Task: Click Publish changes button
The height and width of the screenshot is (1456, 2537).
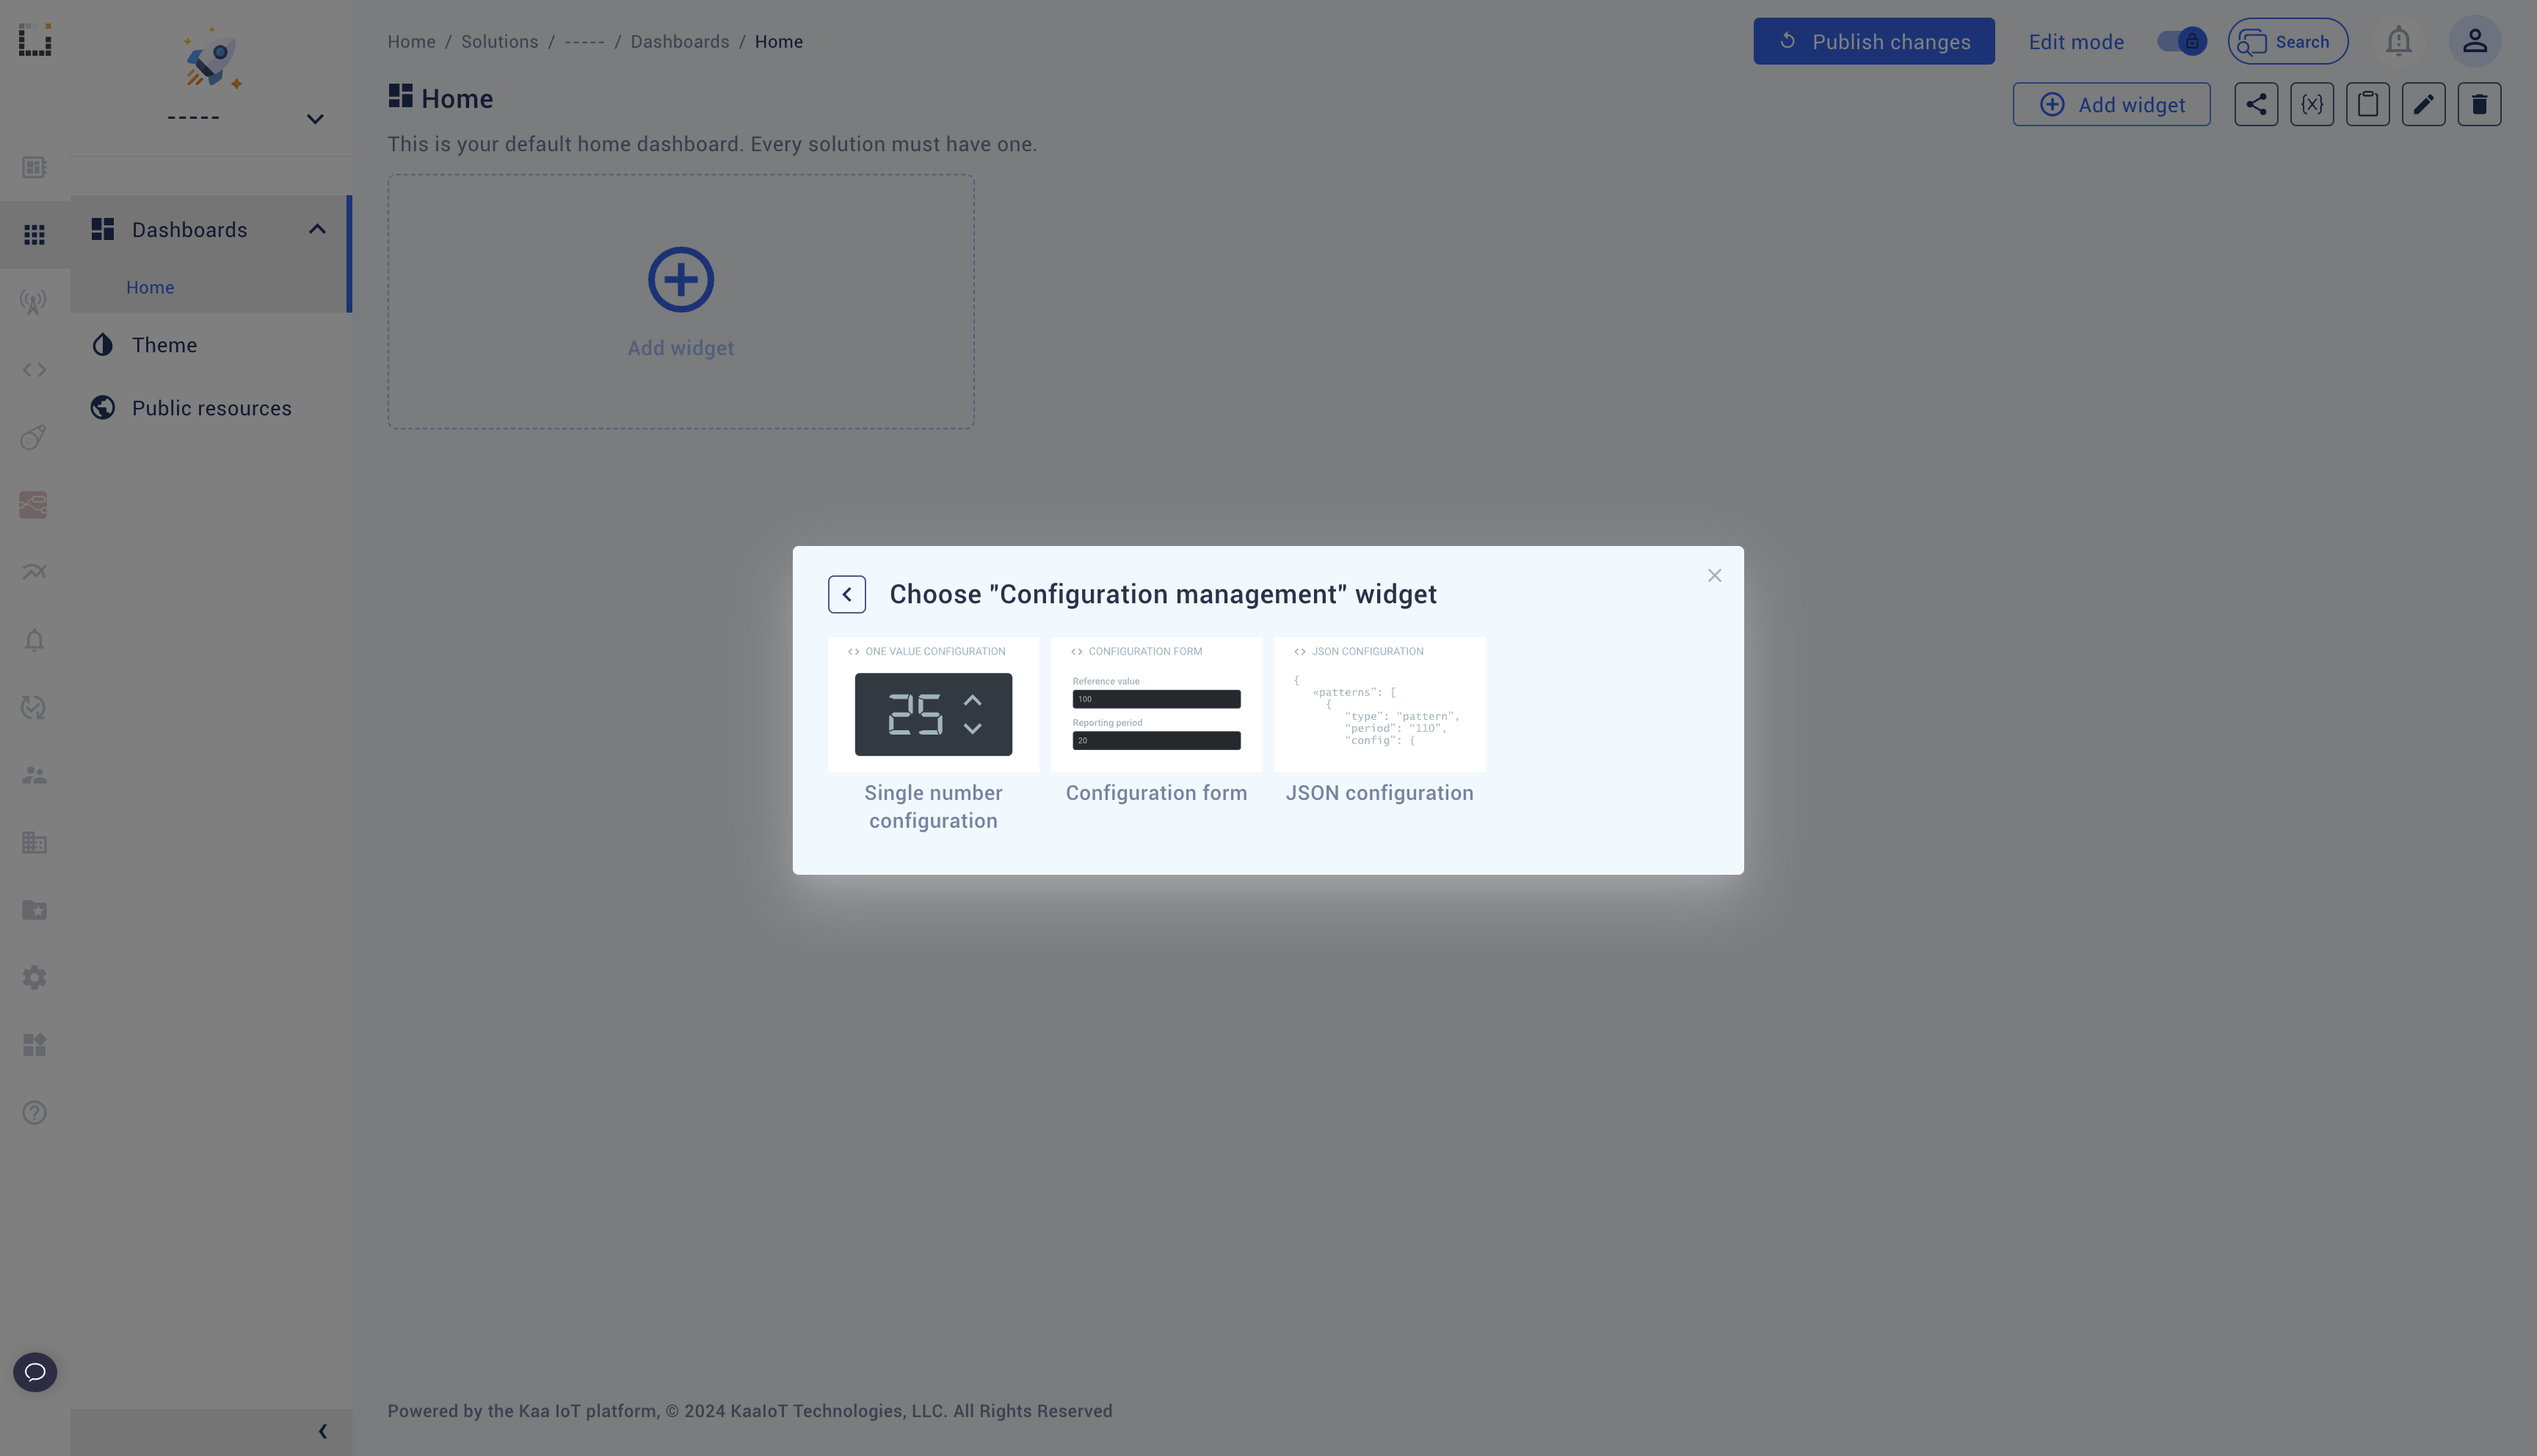Action: (1873, 40)
